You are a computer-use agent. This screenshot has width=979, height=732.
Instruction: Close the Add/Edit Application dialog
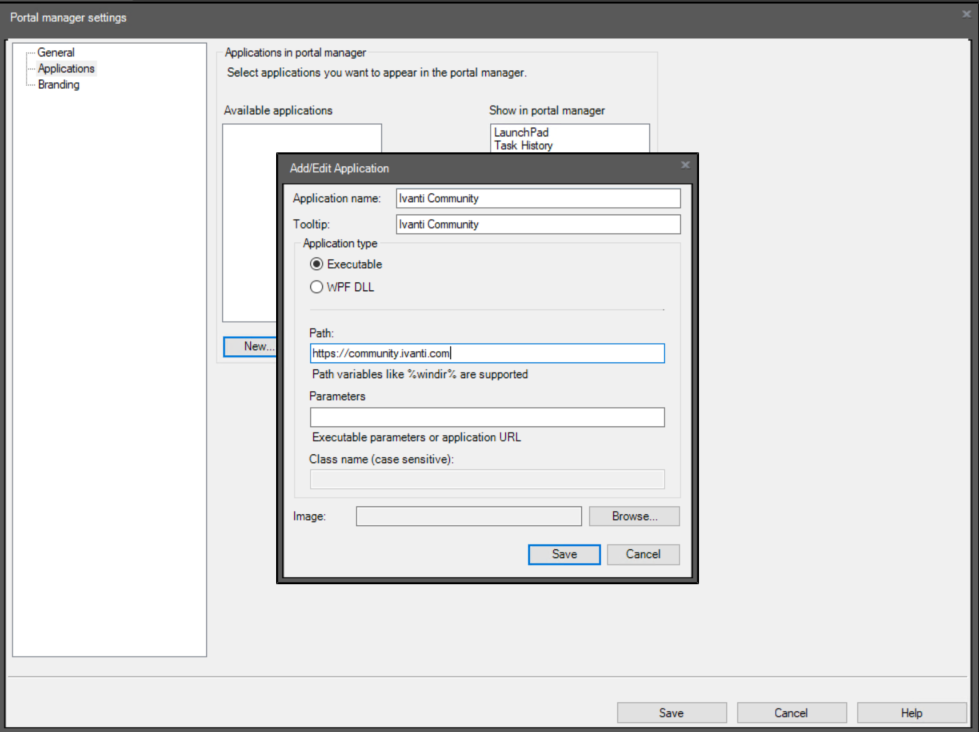(x=685, y=165)
